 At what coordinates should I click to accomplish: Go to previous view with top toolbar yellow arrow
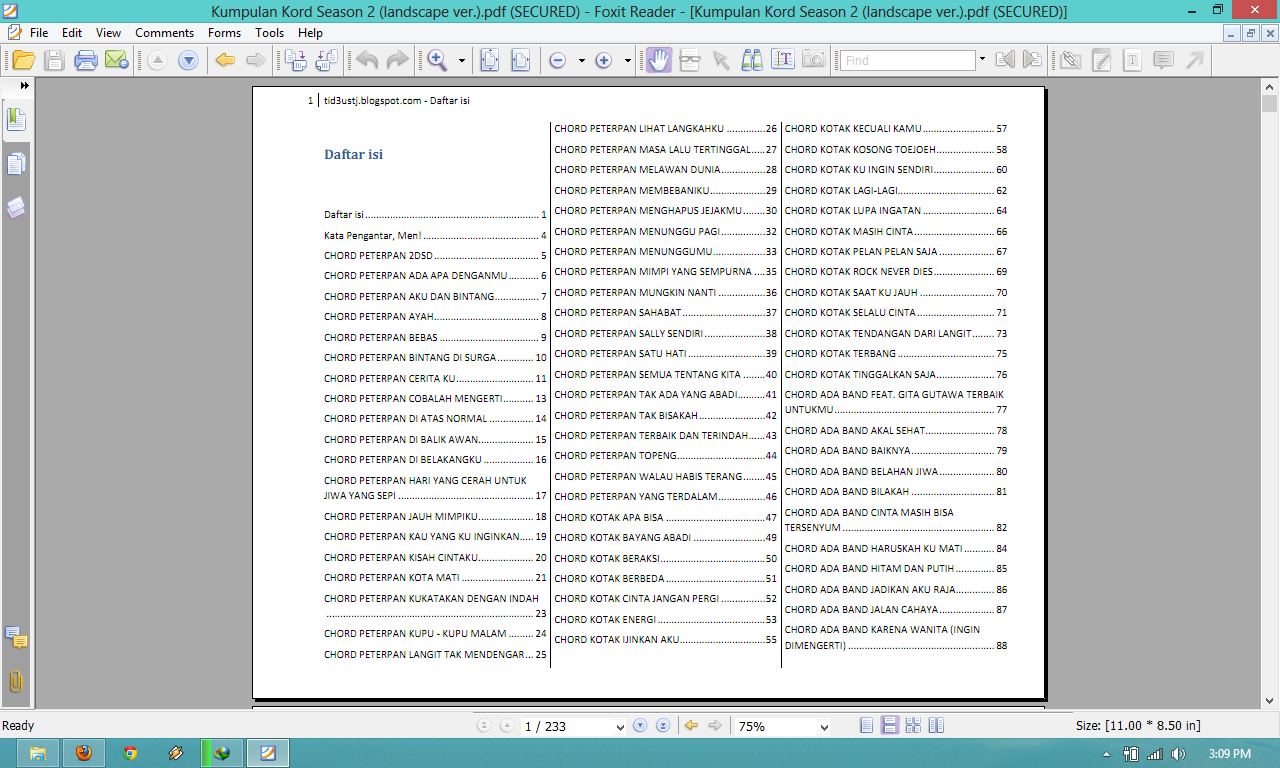click(x=225, y=61)
